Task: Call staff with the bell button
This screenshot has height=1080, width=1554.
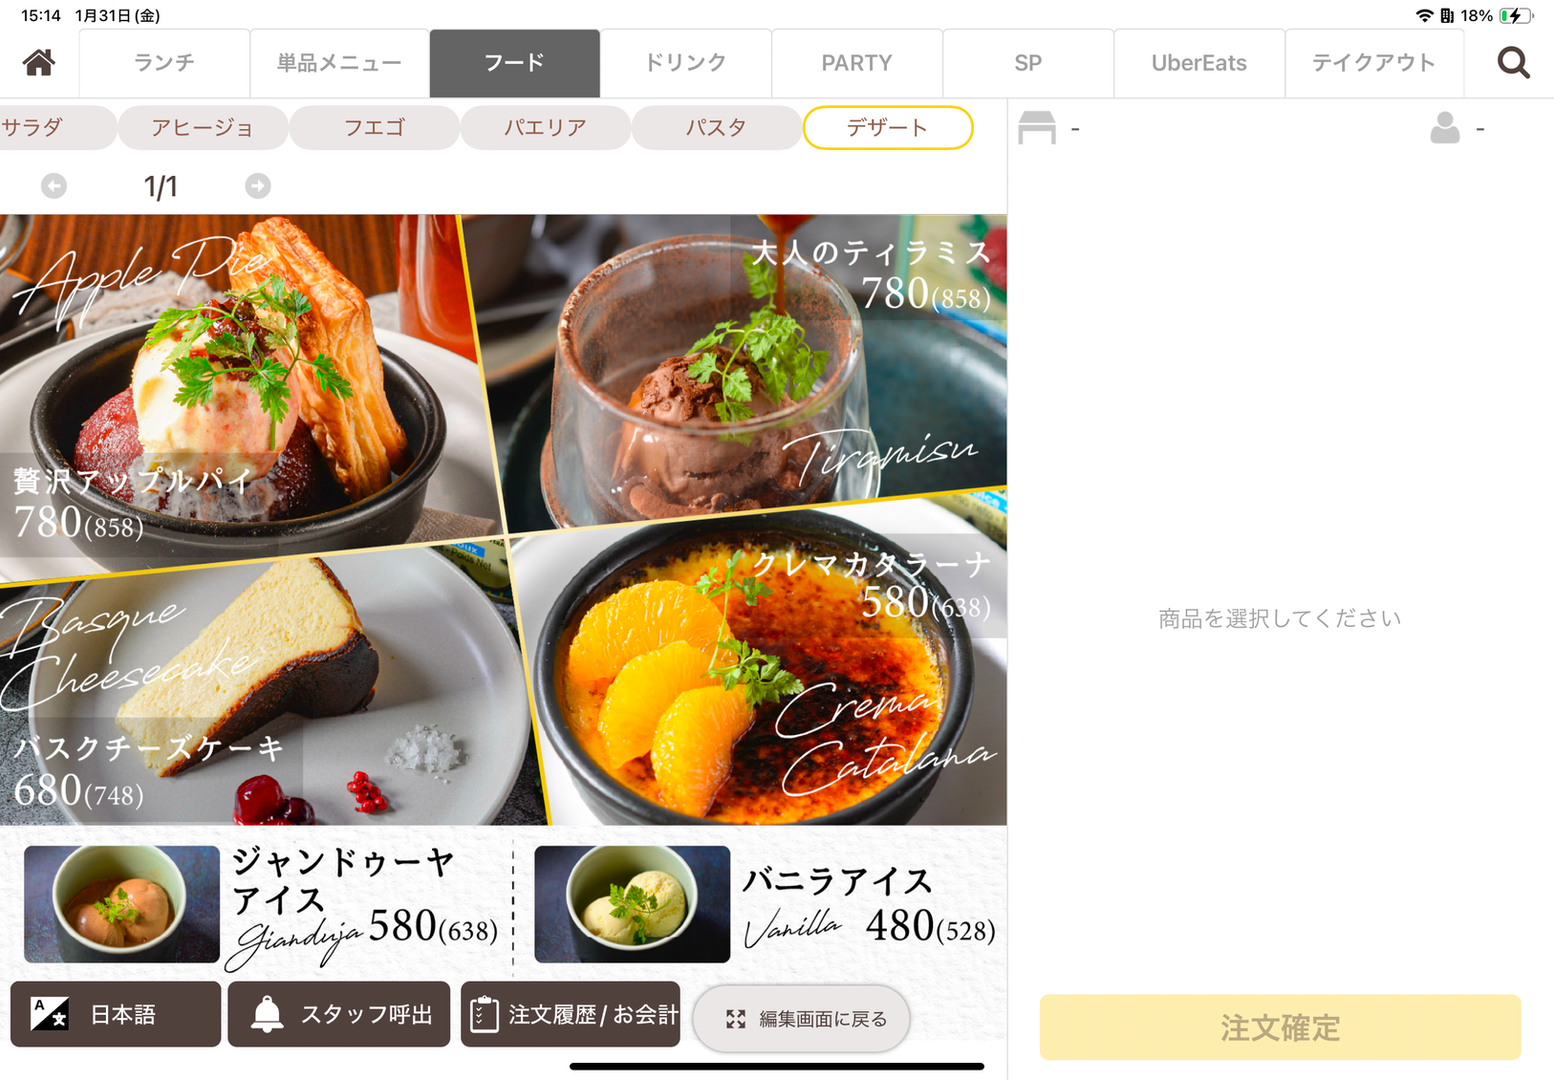Action: tap(339, 1014)
